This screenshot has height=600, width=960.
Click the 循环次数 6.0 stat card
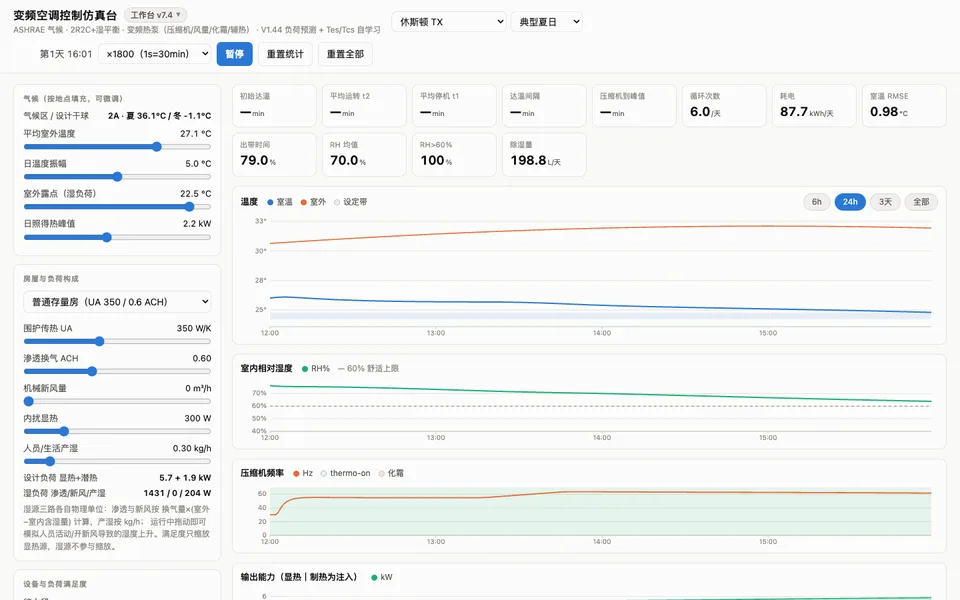tap(724, 105)
